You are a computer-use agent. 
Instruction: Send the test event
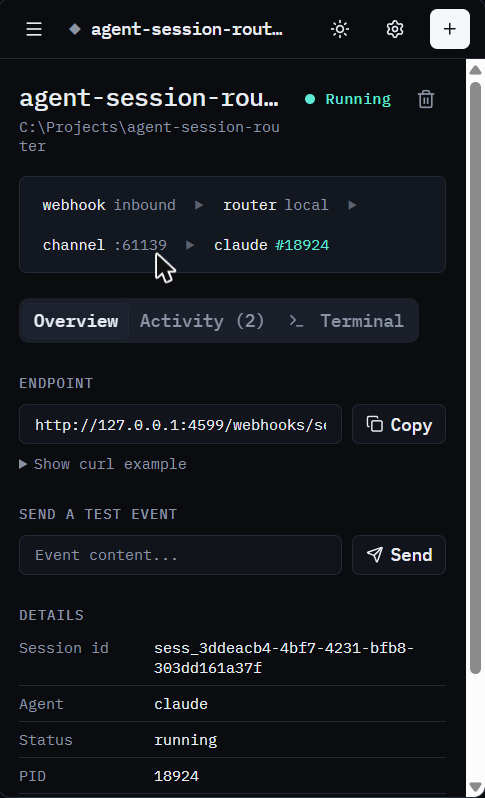(399, 555)
